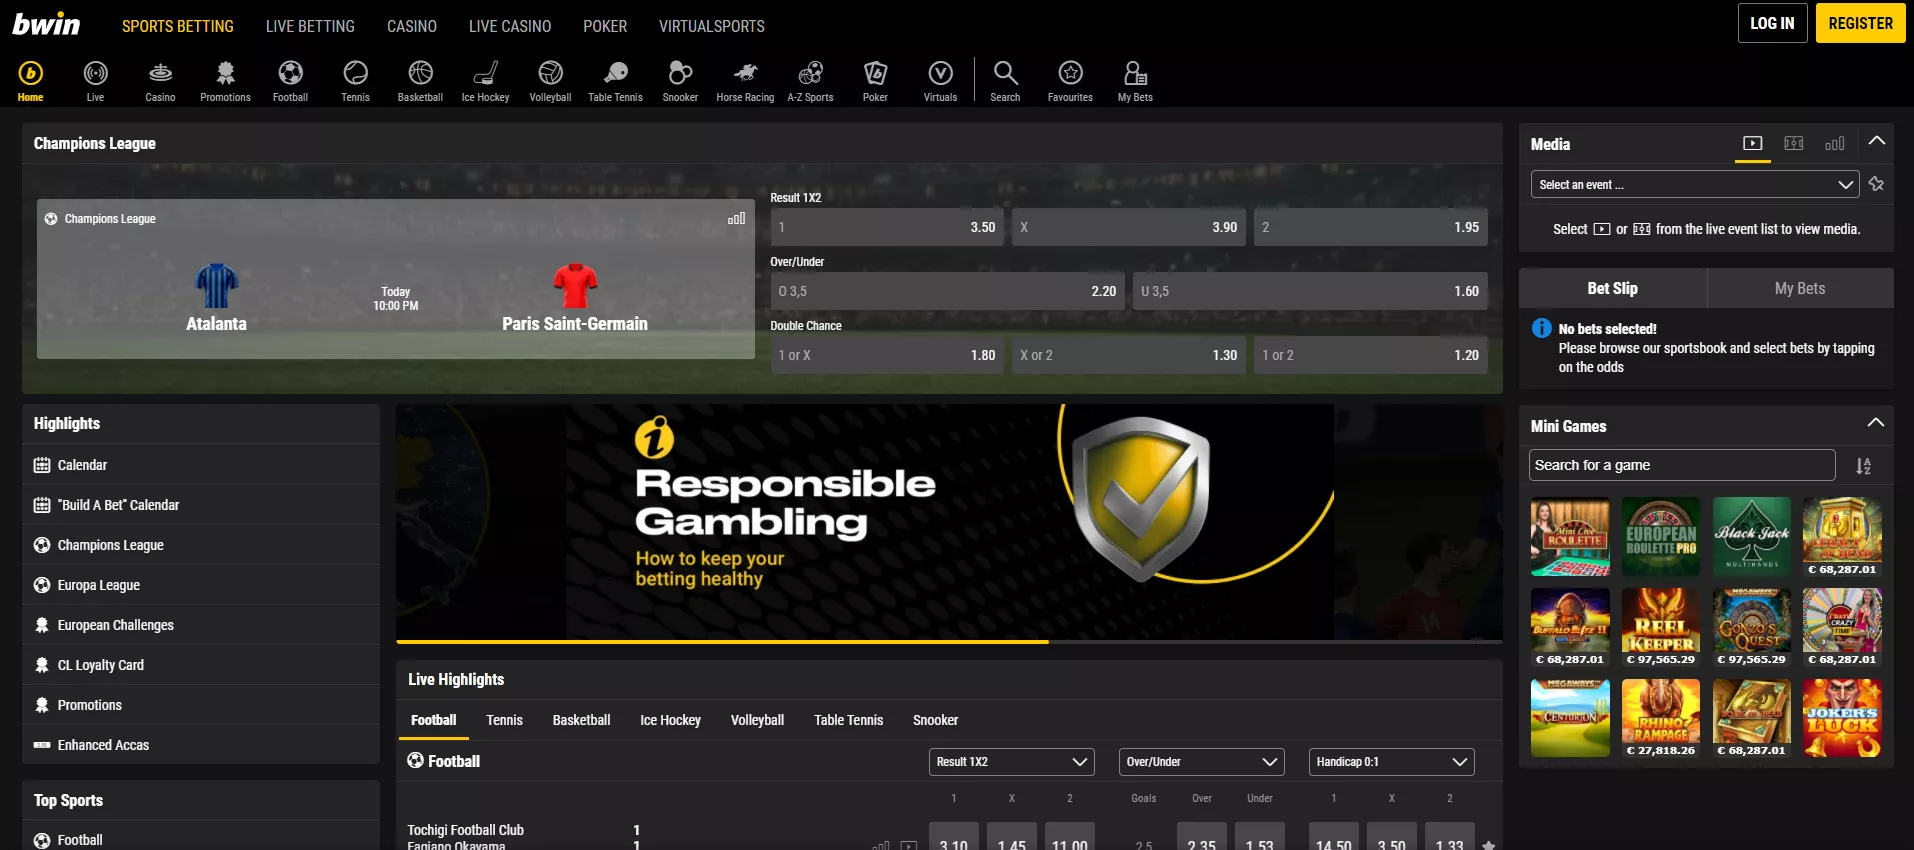This screenshot has height=850, width=1914.
Task: Click the bwin logo
Action: [46, 24]
